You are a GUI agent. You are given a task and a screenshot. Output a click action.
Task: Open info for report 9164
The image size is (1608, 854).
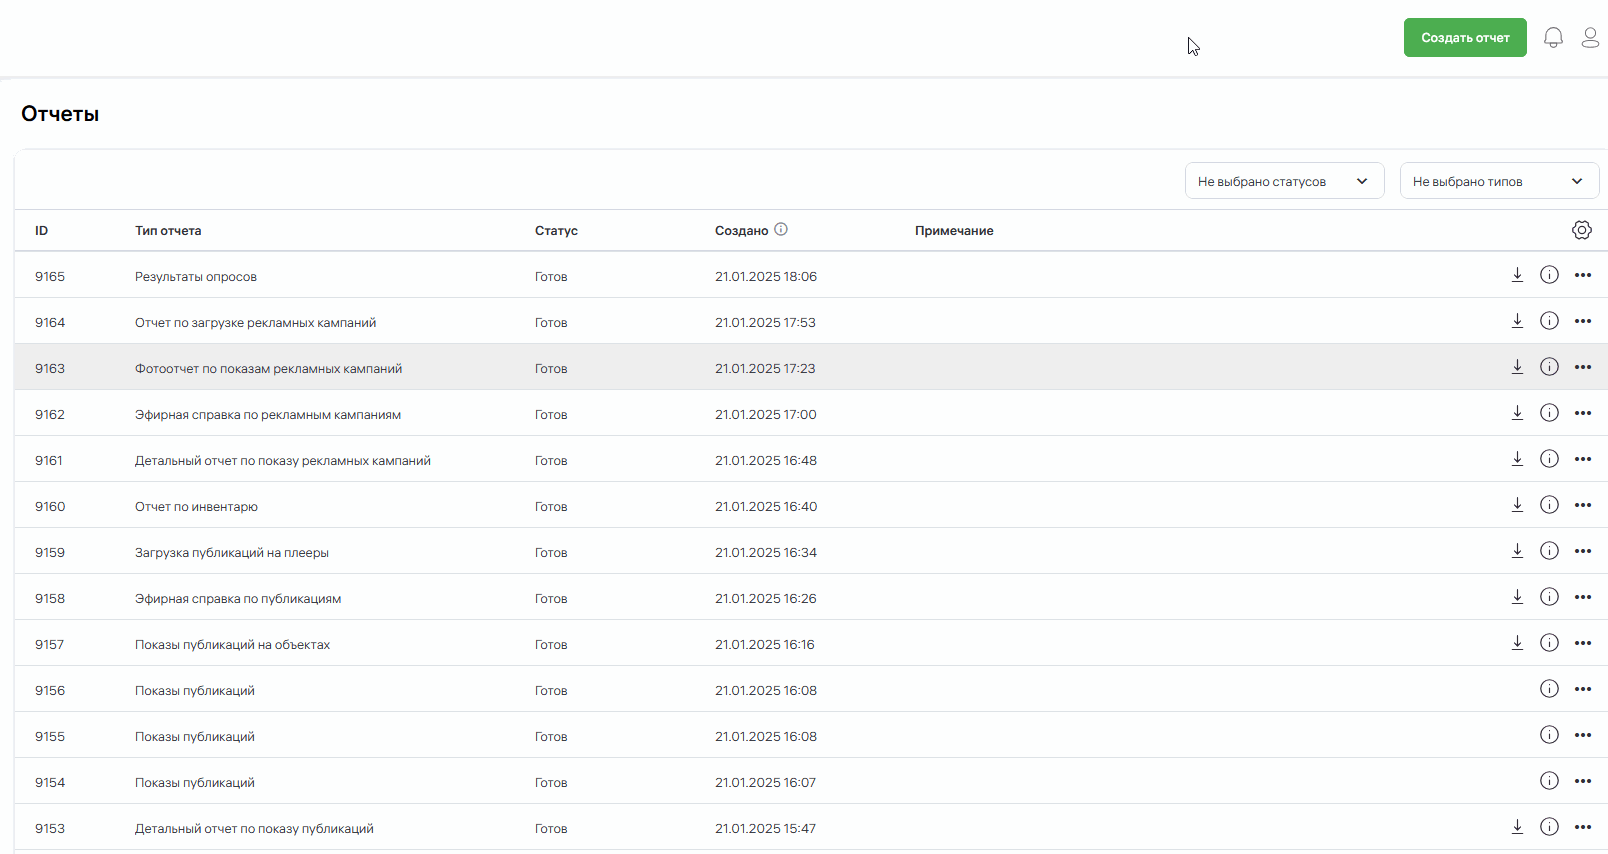(x=1549, y=321)
